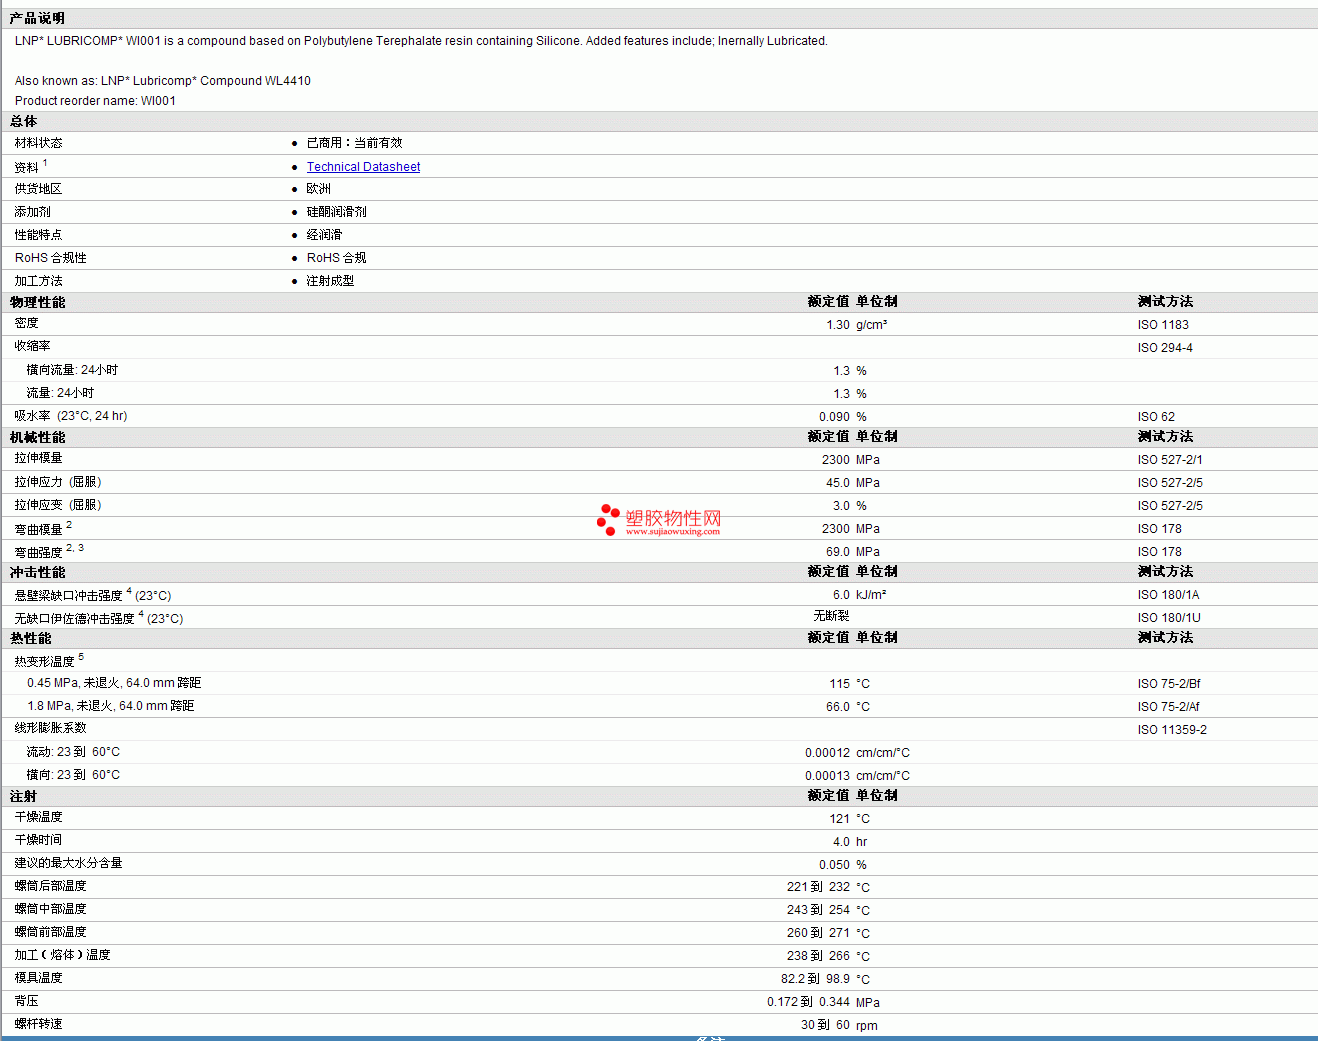Screen dimensions: 1318x1041
Task: Select transverse expansion value 0.00013
Action: pyautogui.click(x=827, y=776)
